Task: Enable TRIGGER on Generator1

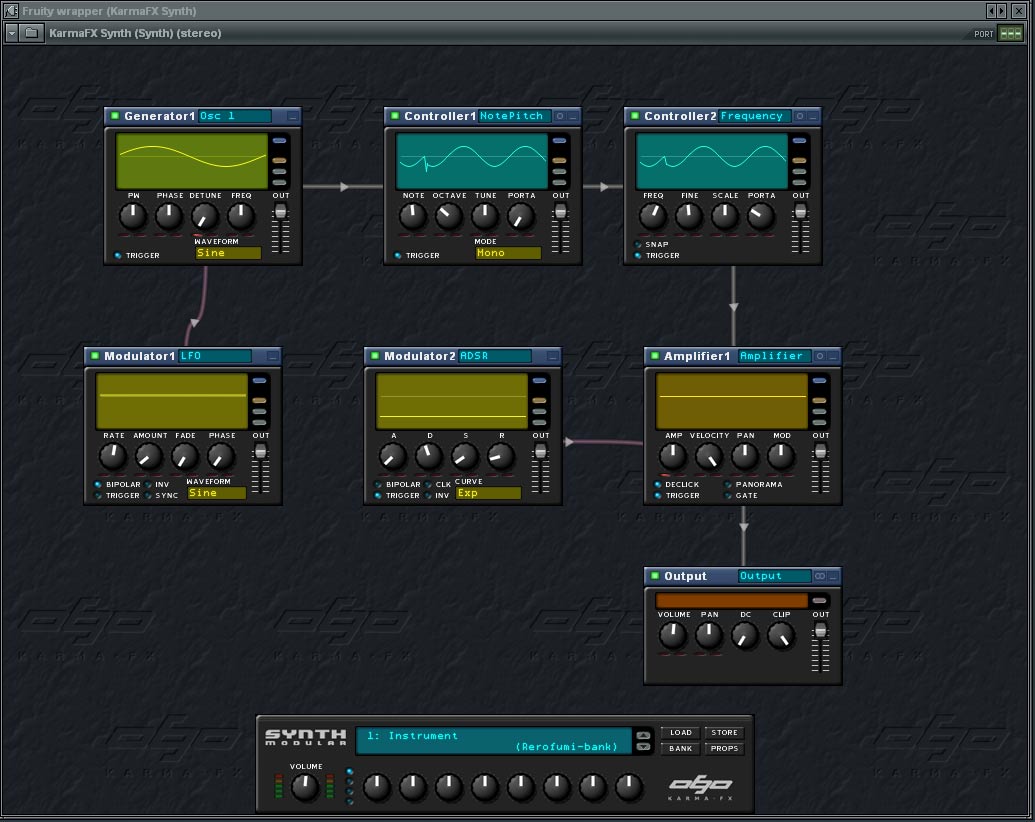Action: coord(118,256)
